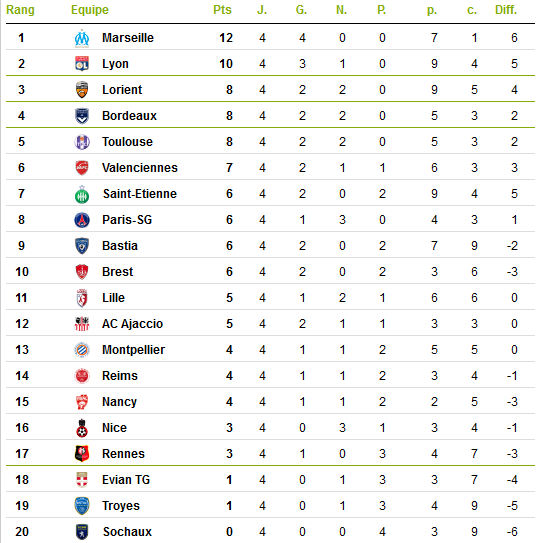
Task: Click the Saint-Etienne green logo
Action: click(x=82, y=194)
